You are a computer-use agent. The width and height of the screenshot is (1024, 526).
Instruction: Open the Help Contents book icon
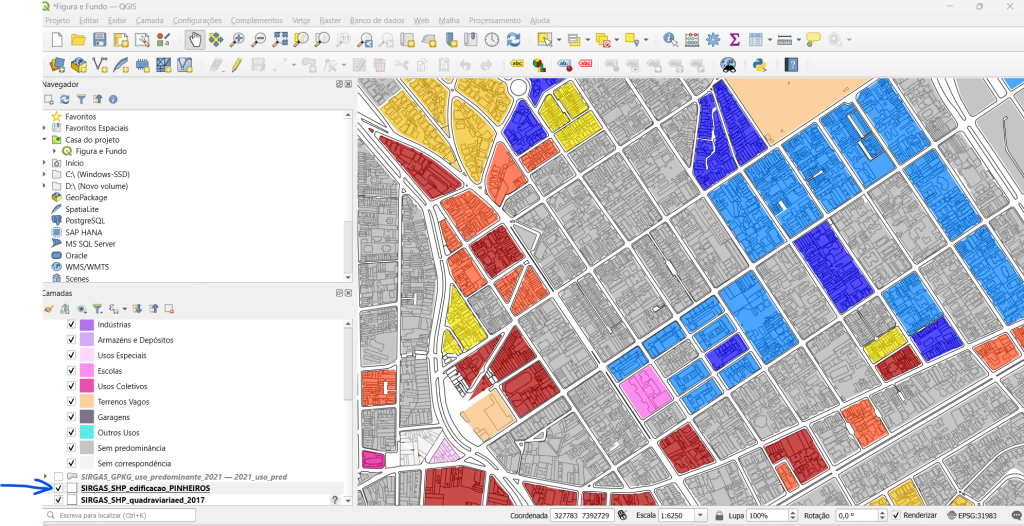[792, 64]
